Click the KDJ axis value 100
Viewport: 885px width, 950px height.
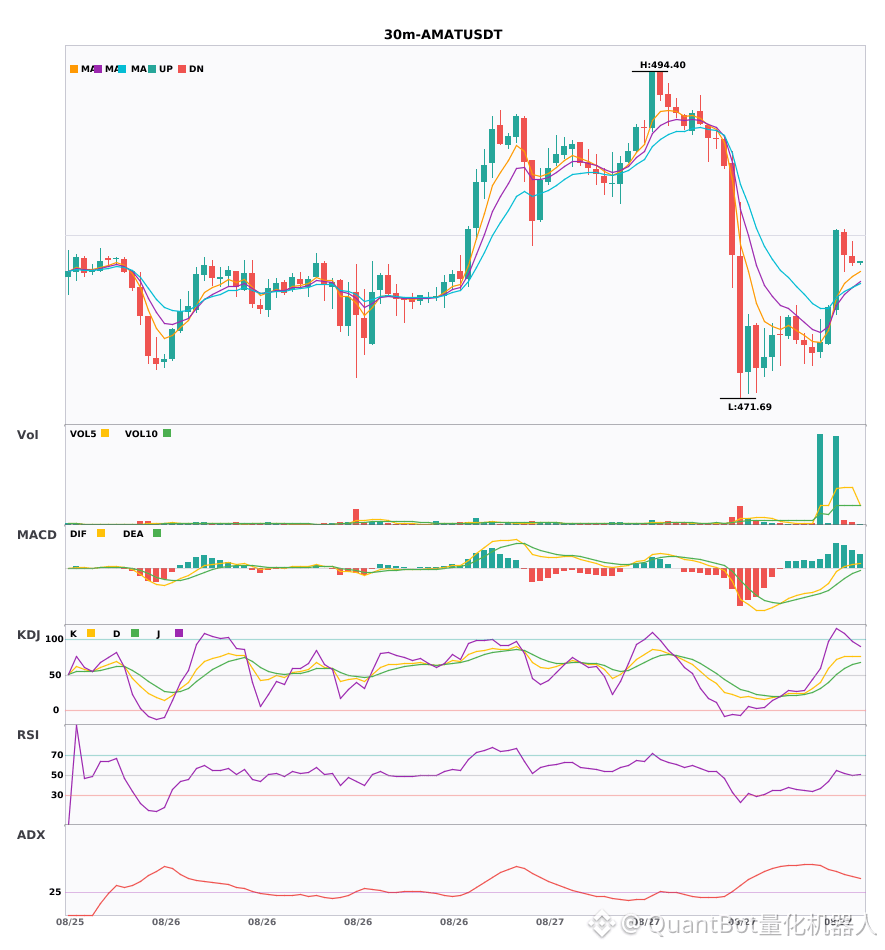click(54, 639)
